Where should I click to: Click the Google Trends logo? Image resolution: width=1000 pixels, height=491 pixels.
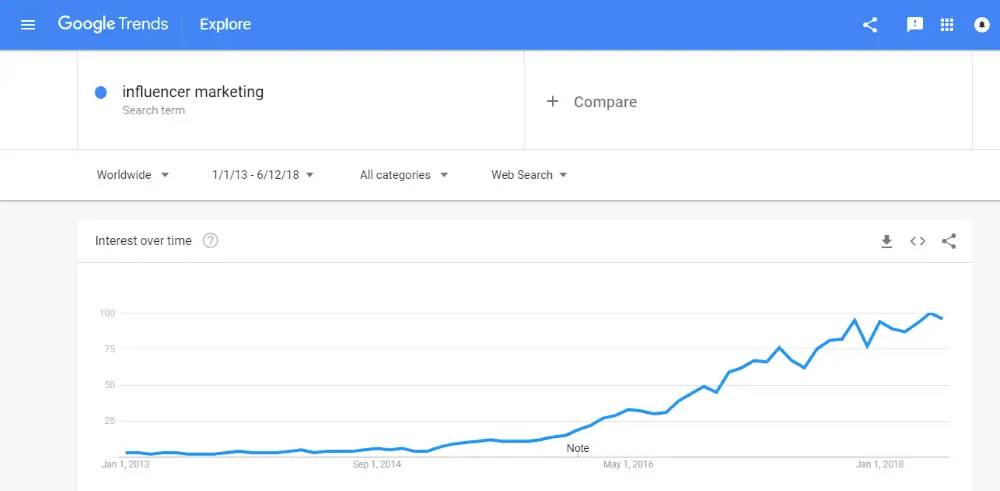pyautogui.click(x=112, y=25)
